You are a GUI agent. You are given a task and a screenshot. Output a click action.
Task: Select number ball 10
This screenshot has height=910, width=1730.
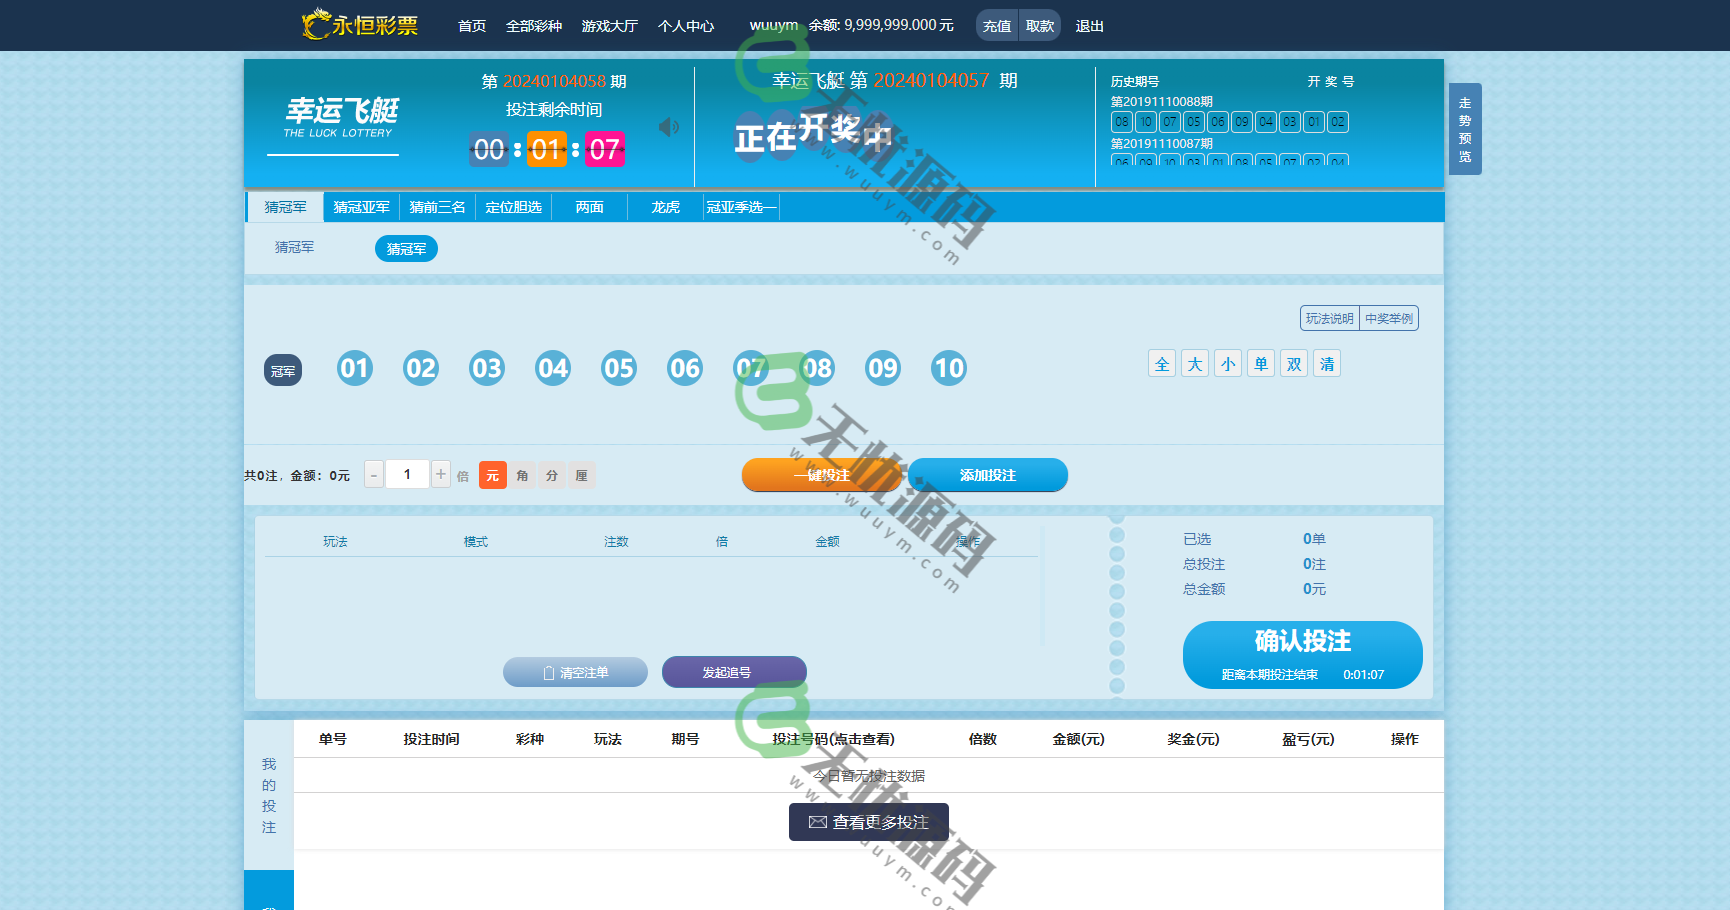[x=949, y=368]
